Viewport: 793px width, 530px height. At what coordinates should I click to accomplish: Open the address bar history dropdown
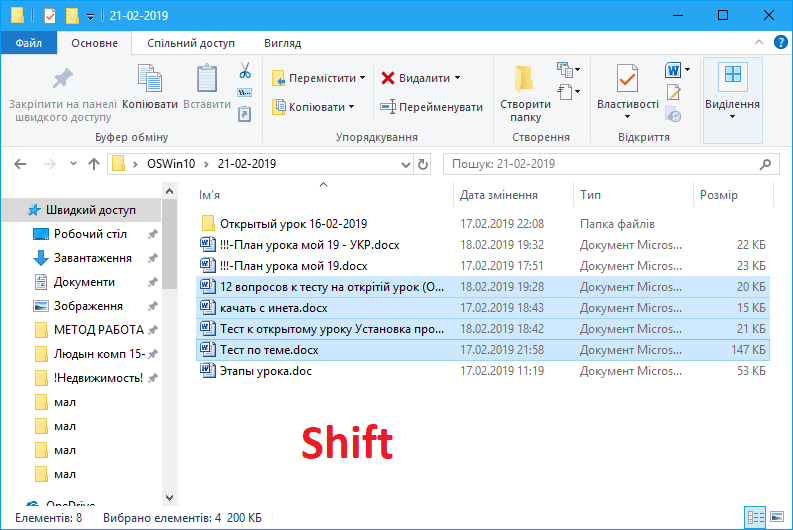coord(406,164)
